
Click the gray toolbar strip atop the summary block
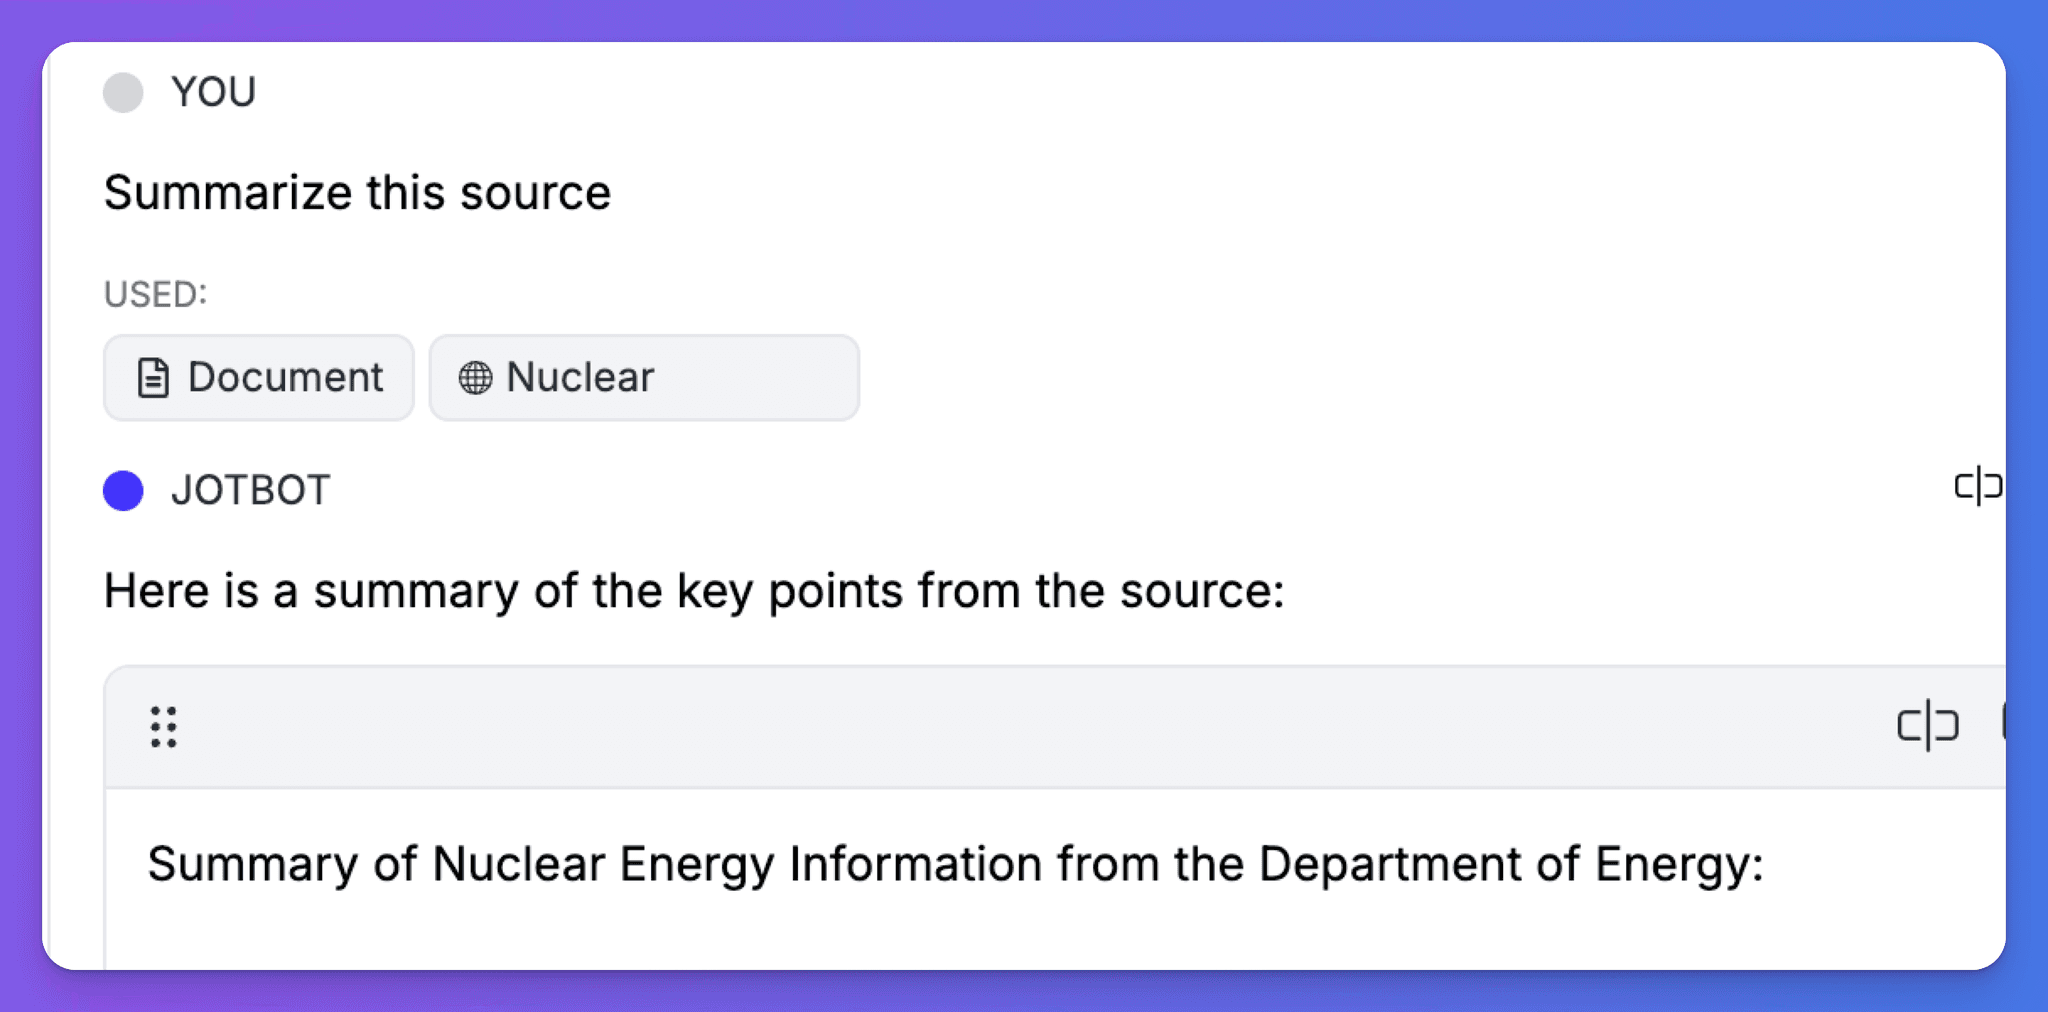[x=1000, y=727]
